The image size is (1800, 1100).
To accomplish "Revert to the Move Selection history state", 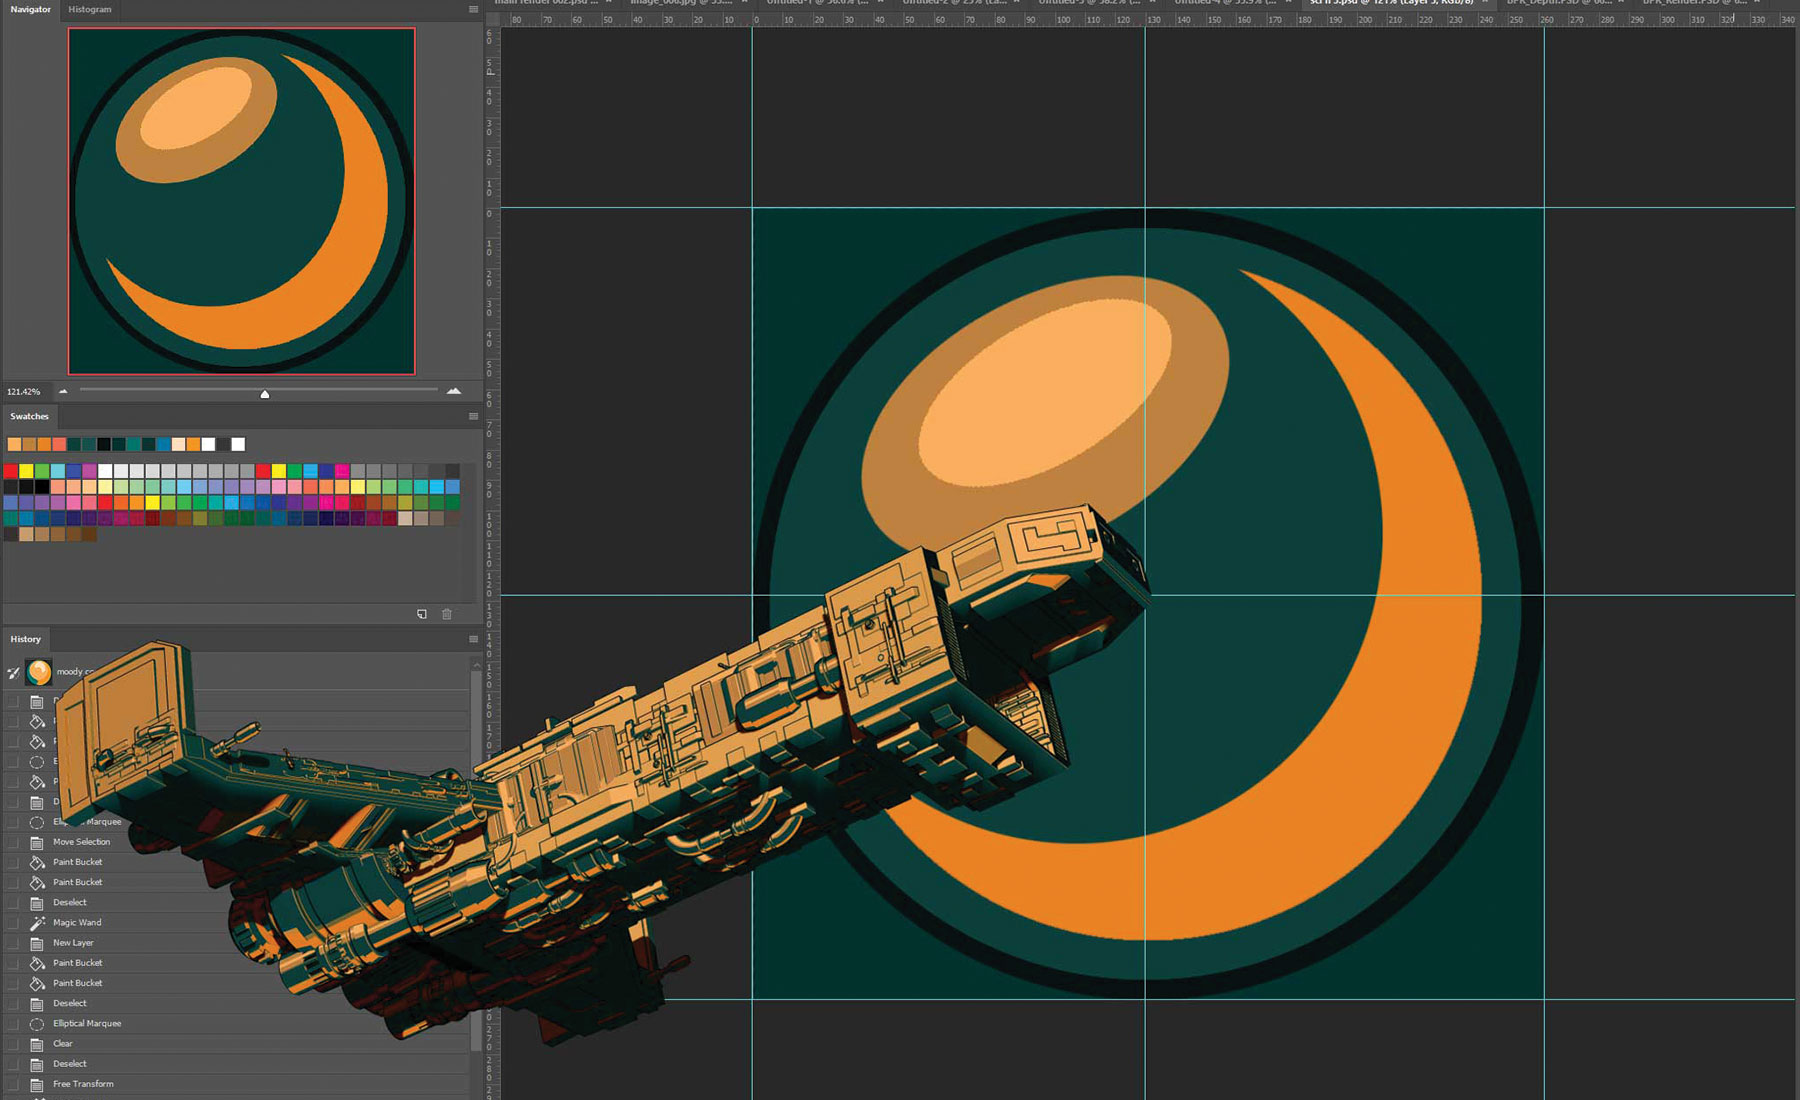I will pos(82,842).
